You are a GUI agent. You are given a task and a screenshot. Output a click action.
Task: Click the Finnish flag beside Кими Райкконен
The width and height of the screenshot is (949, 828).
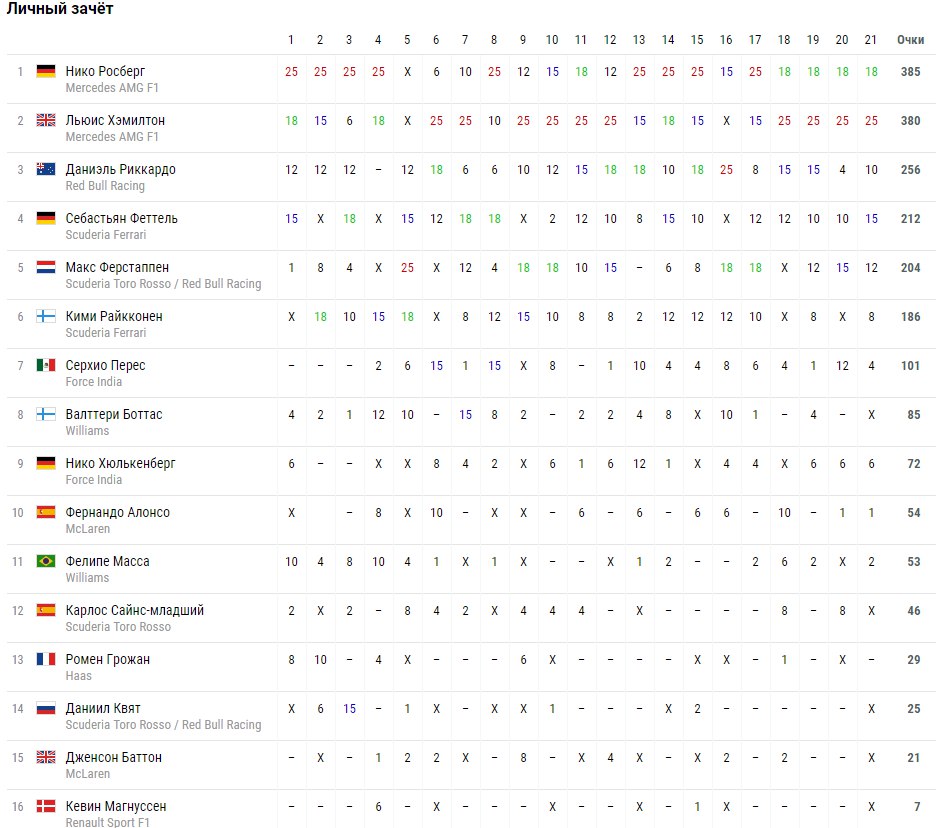tap(45, 317)
